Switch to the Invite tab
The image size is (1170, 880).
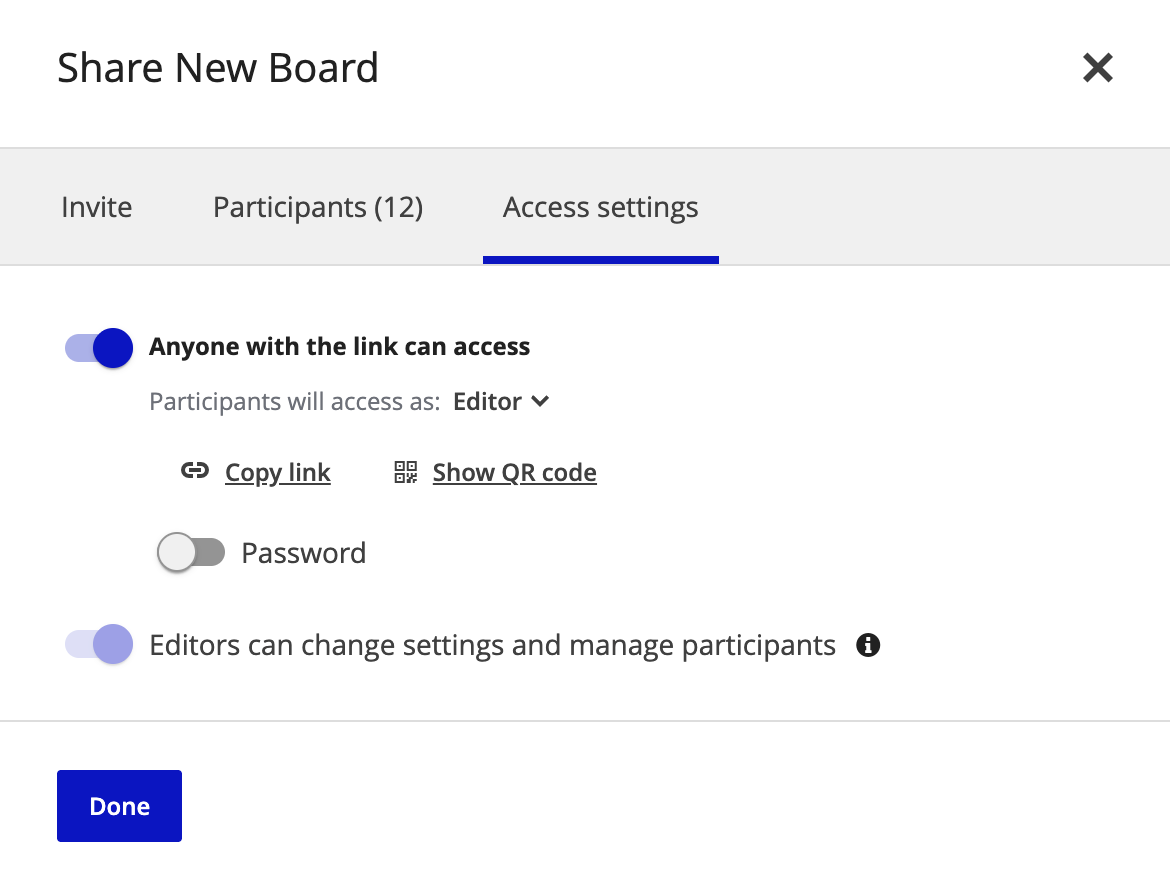pyautogui.click(x=96, y=207)
